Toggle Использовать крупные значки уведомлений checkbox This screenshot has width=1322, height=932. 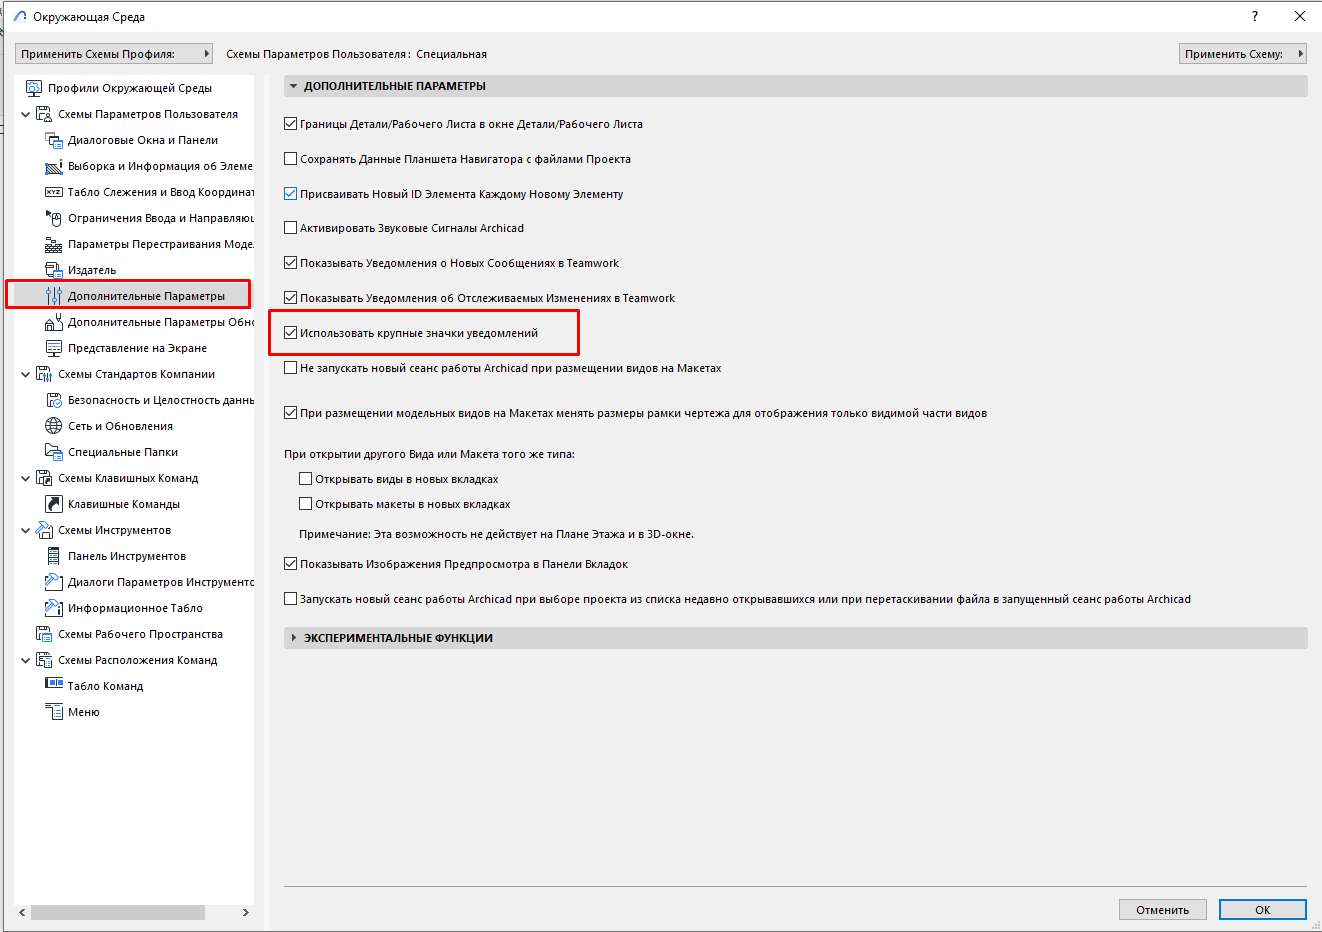tap(291, 333)
